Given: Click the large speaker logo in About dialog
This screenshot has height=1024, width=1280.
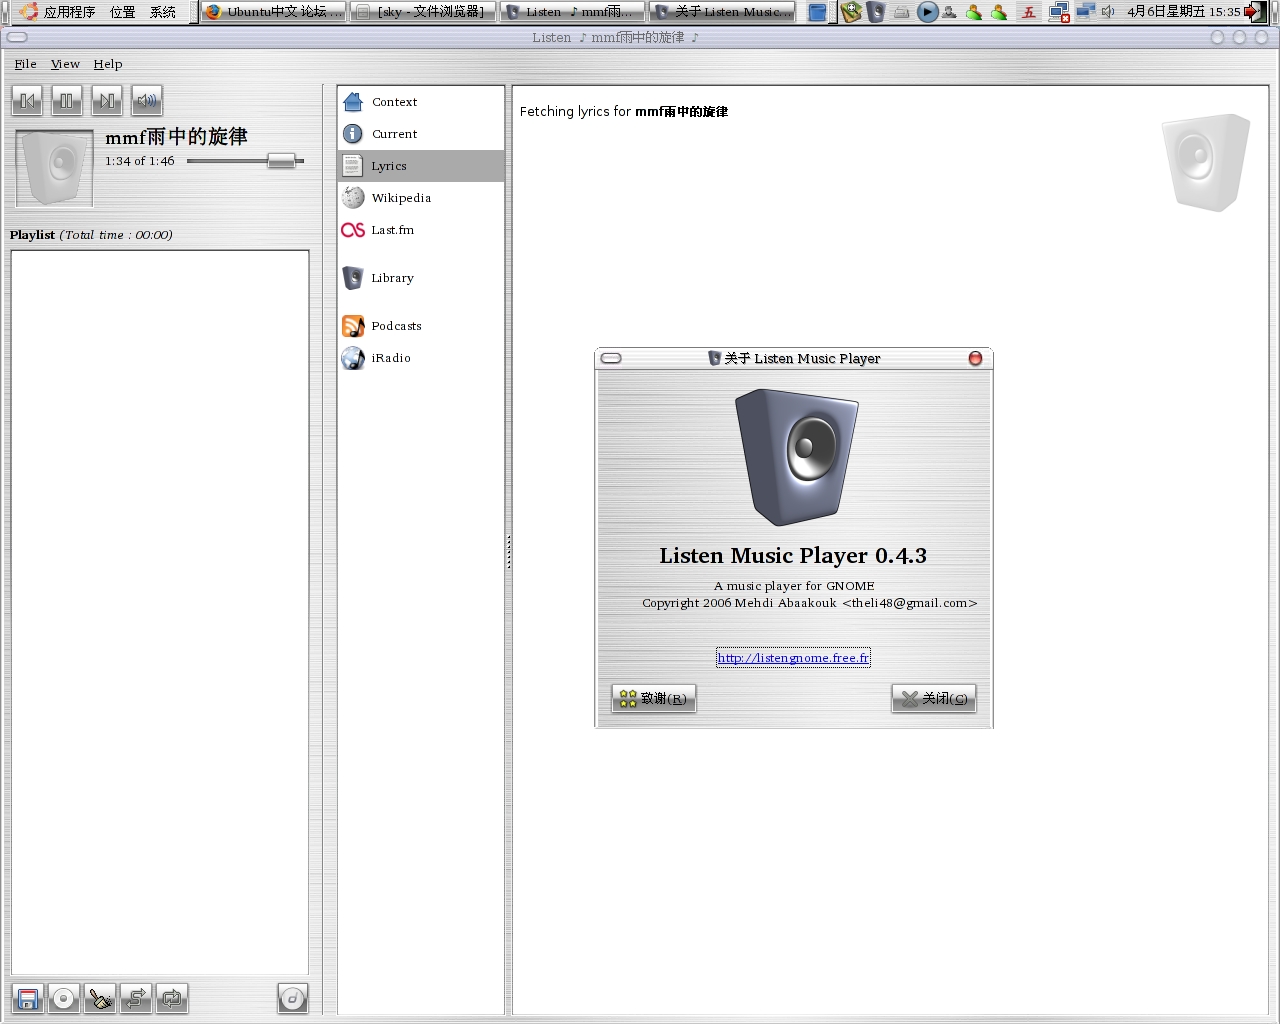Looking at the screenshot, I should click(x=797, y=457).
